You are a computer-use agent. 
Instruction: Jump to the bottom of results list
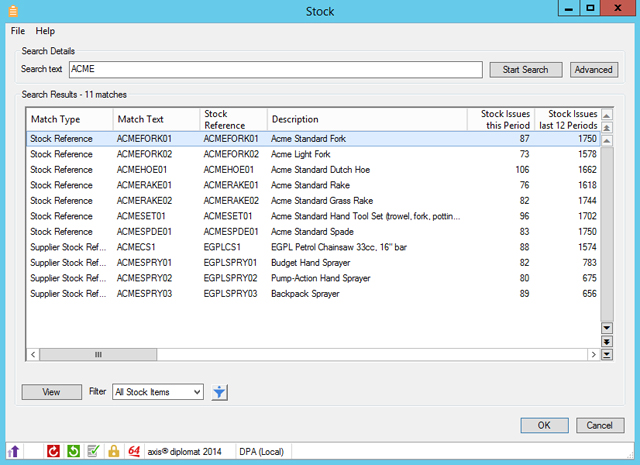point(607,355)
